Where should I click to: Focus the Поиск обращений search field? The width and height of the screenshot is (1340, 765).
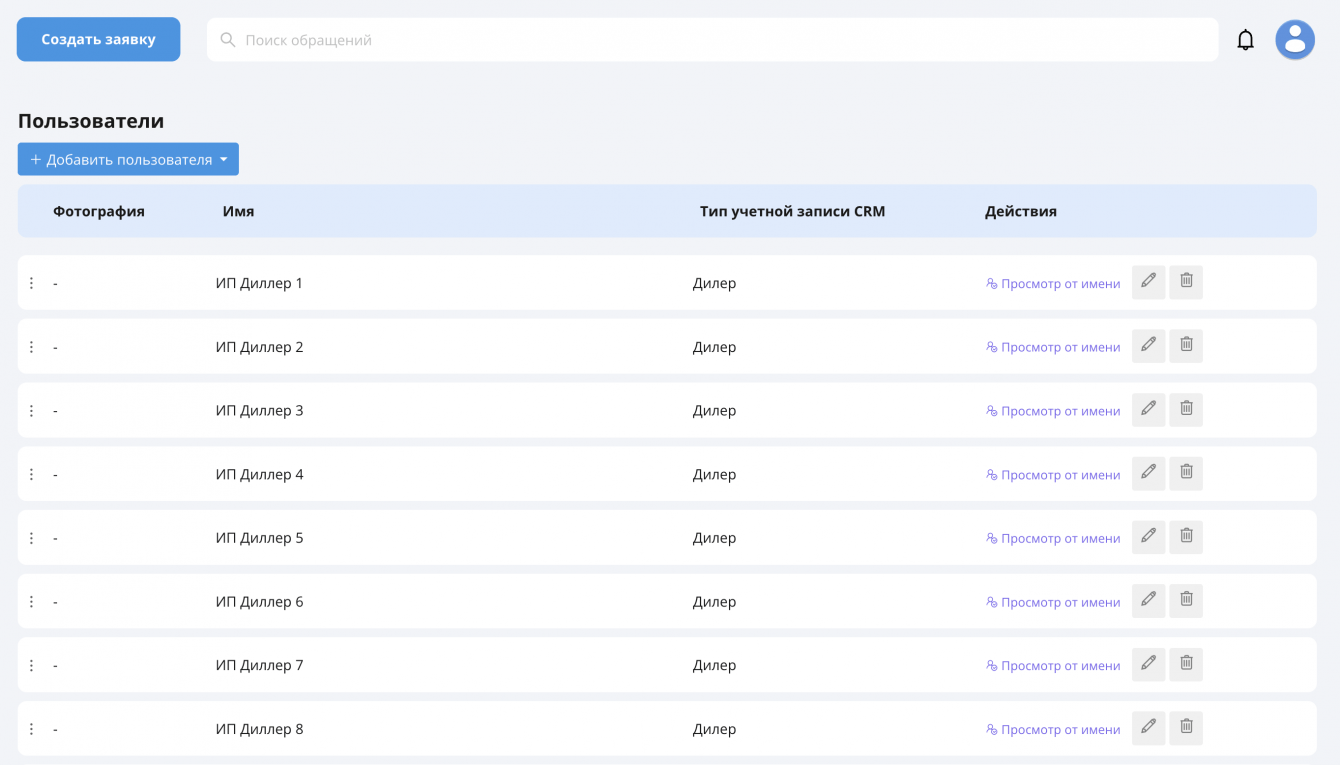point(712,40)
